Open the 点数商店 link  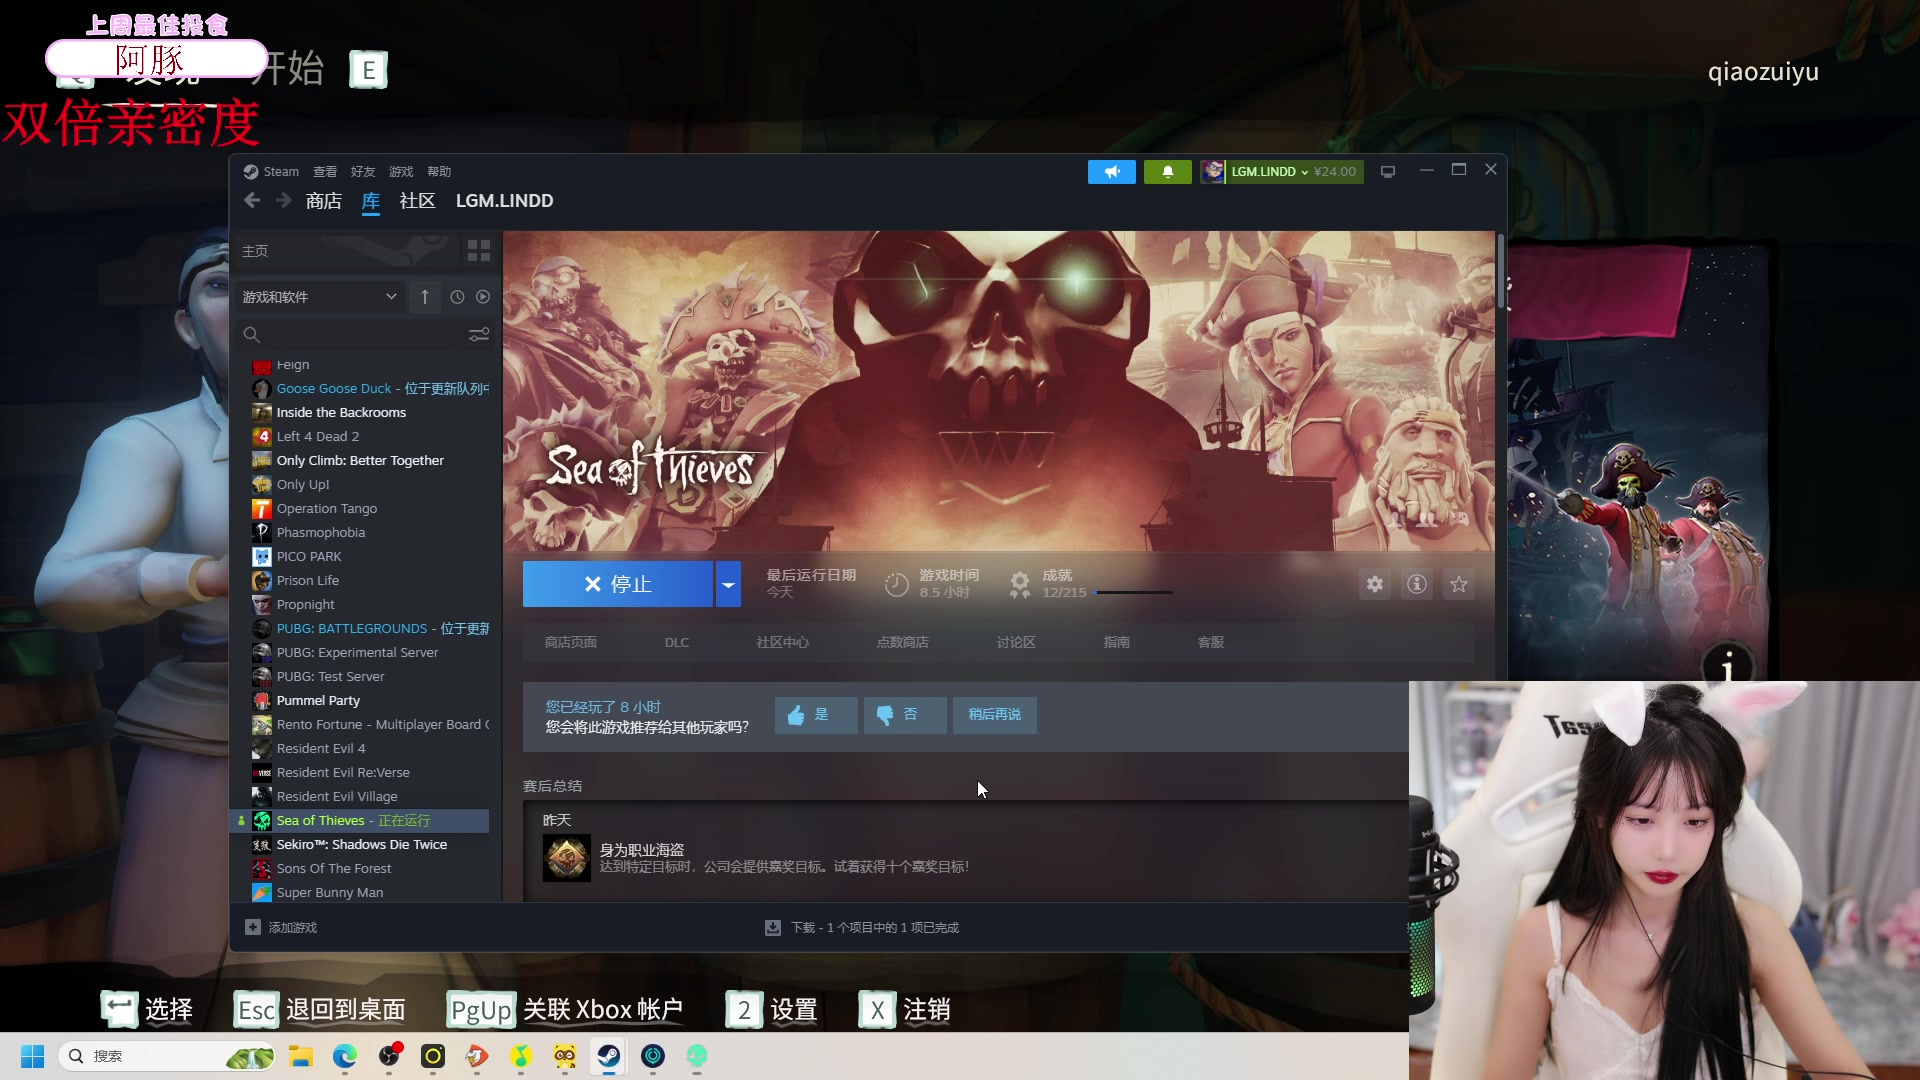pyautogui.click(x=903, y=643)
